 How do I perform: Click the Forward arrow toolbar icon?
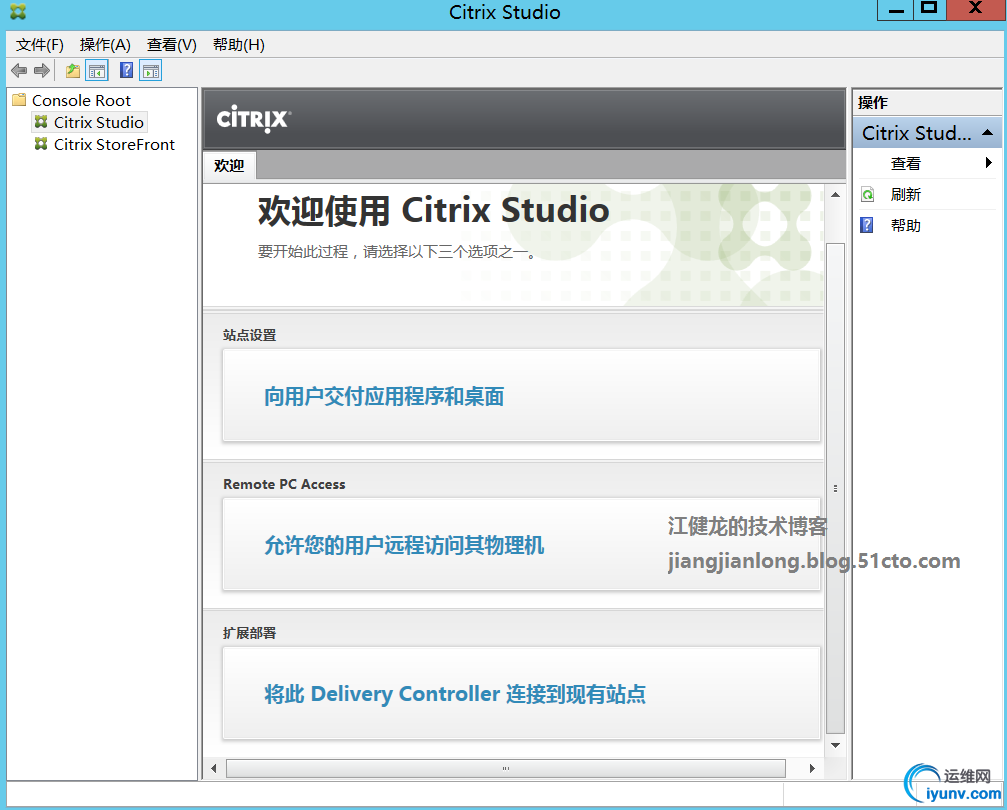coord(42,70)
